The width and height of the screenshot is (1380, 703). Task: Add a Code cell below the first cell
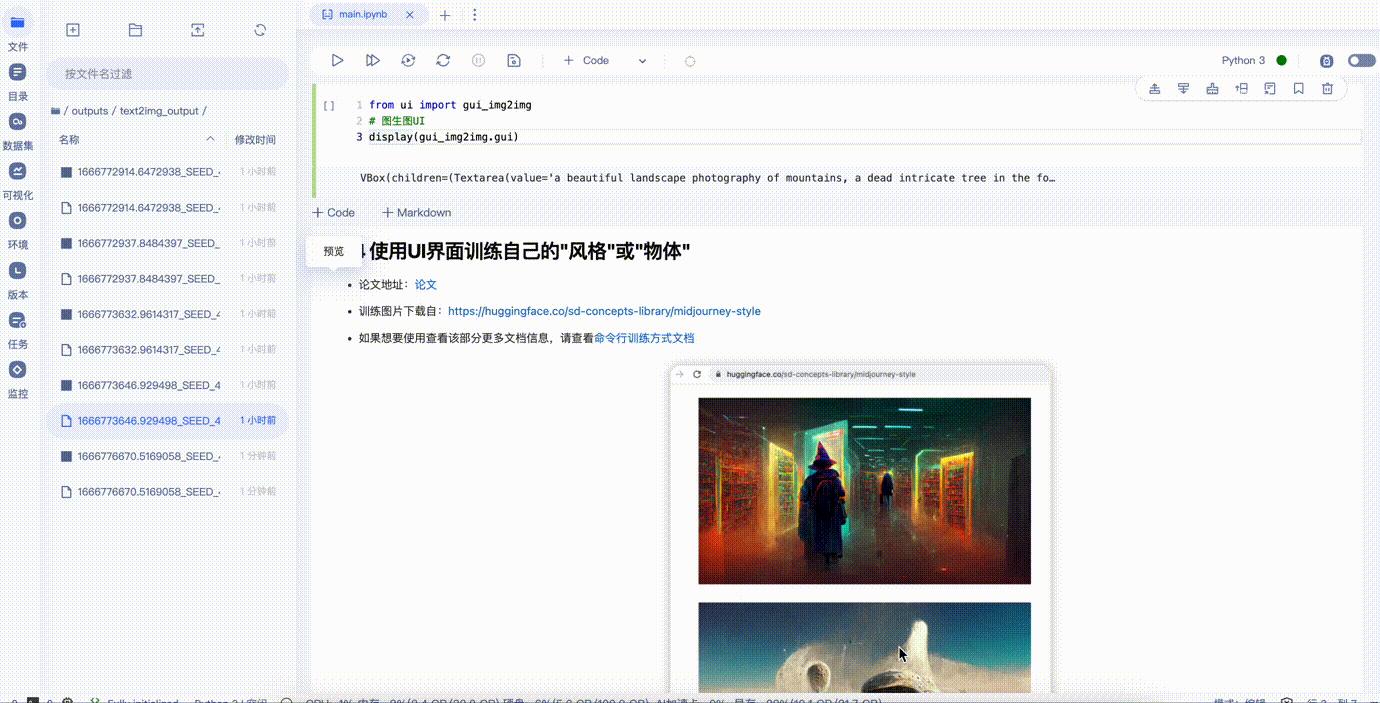click(334, 212)
